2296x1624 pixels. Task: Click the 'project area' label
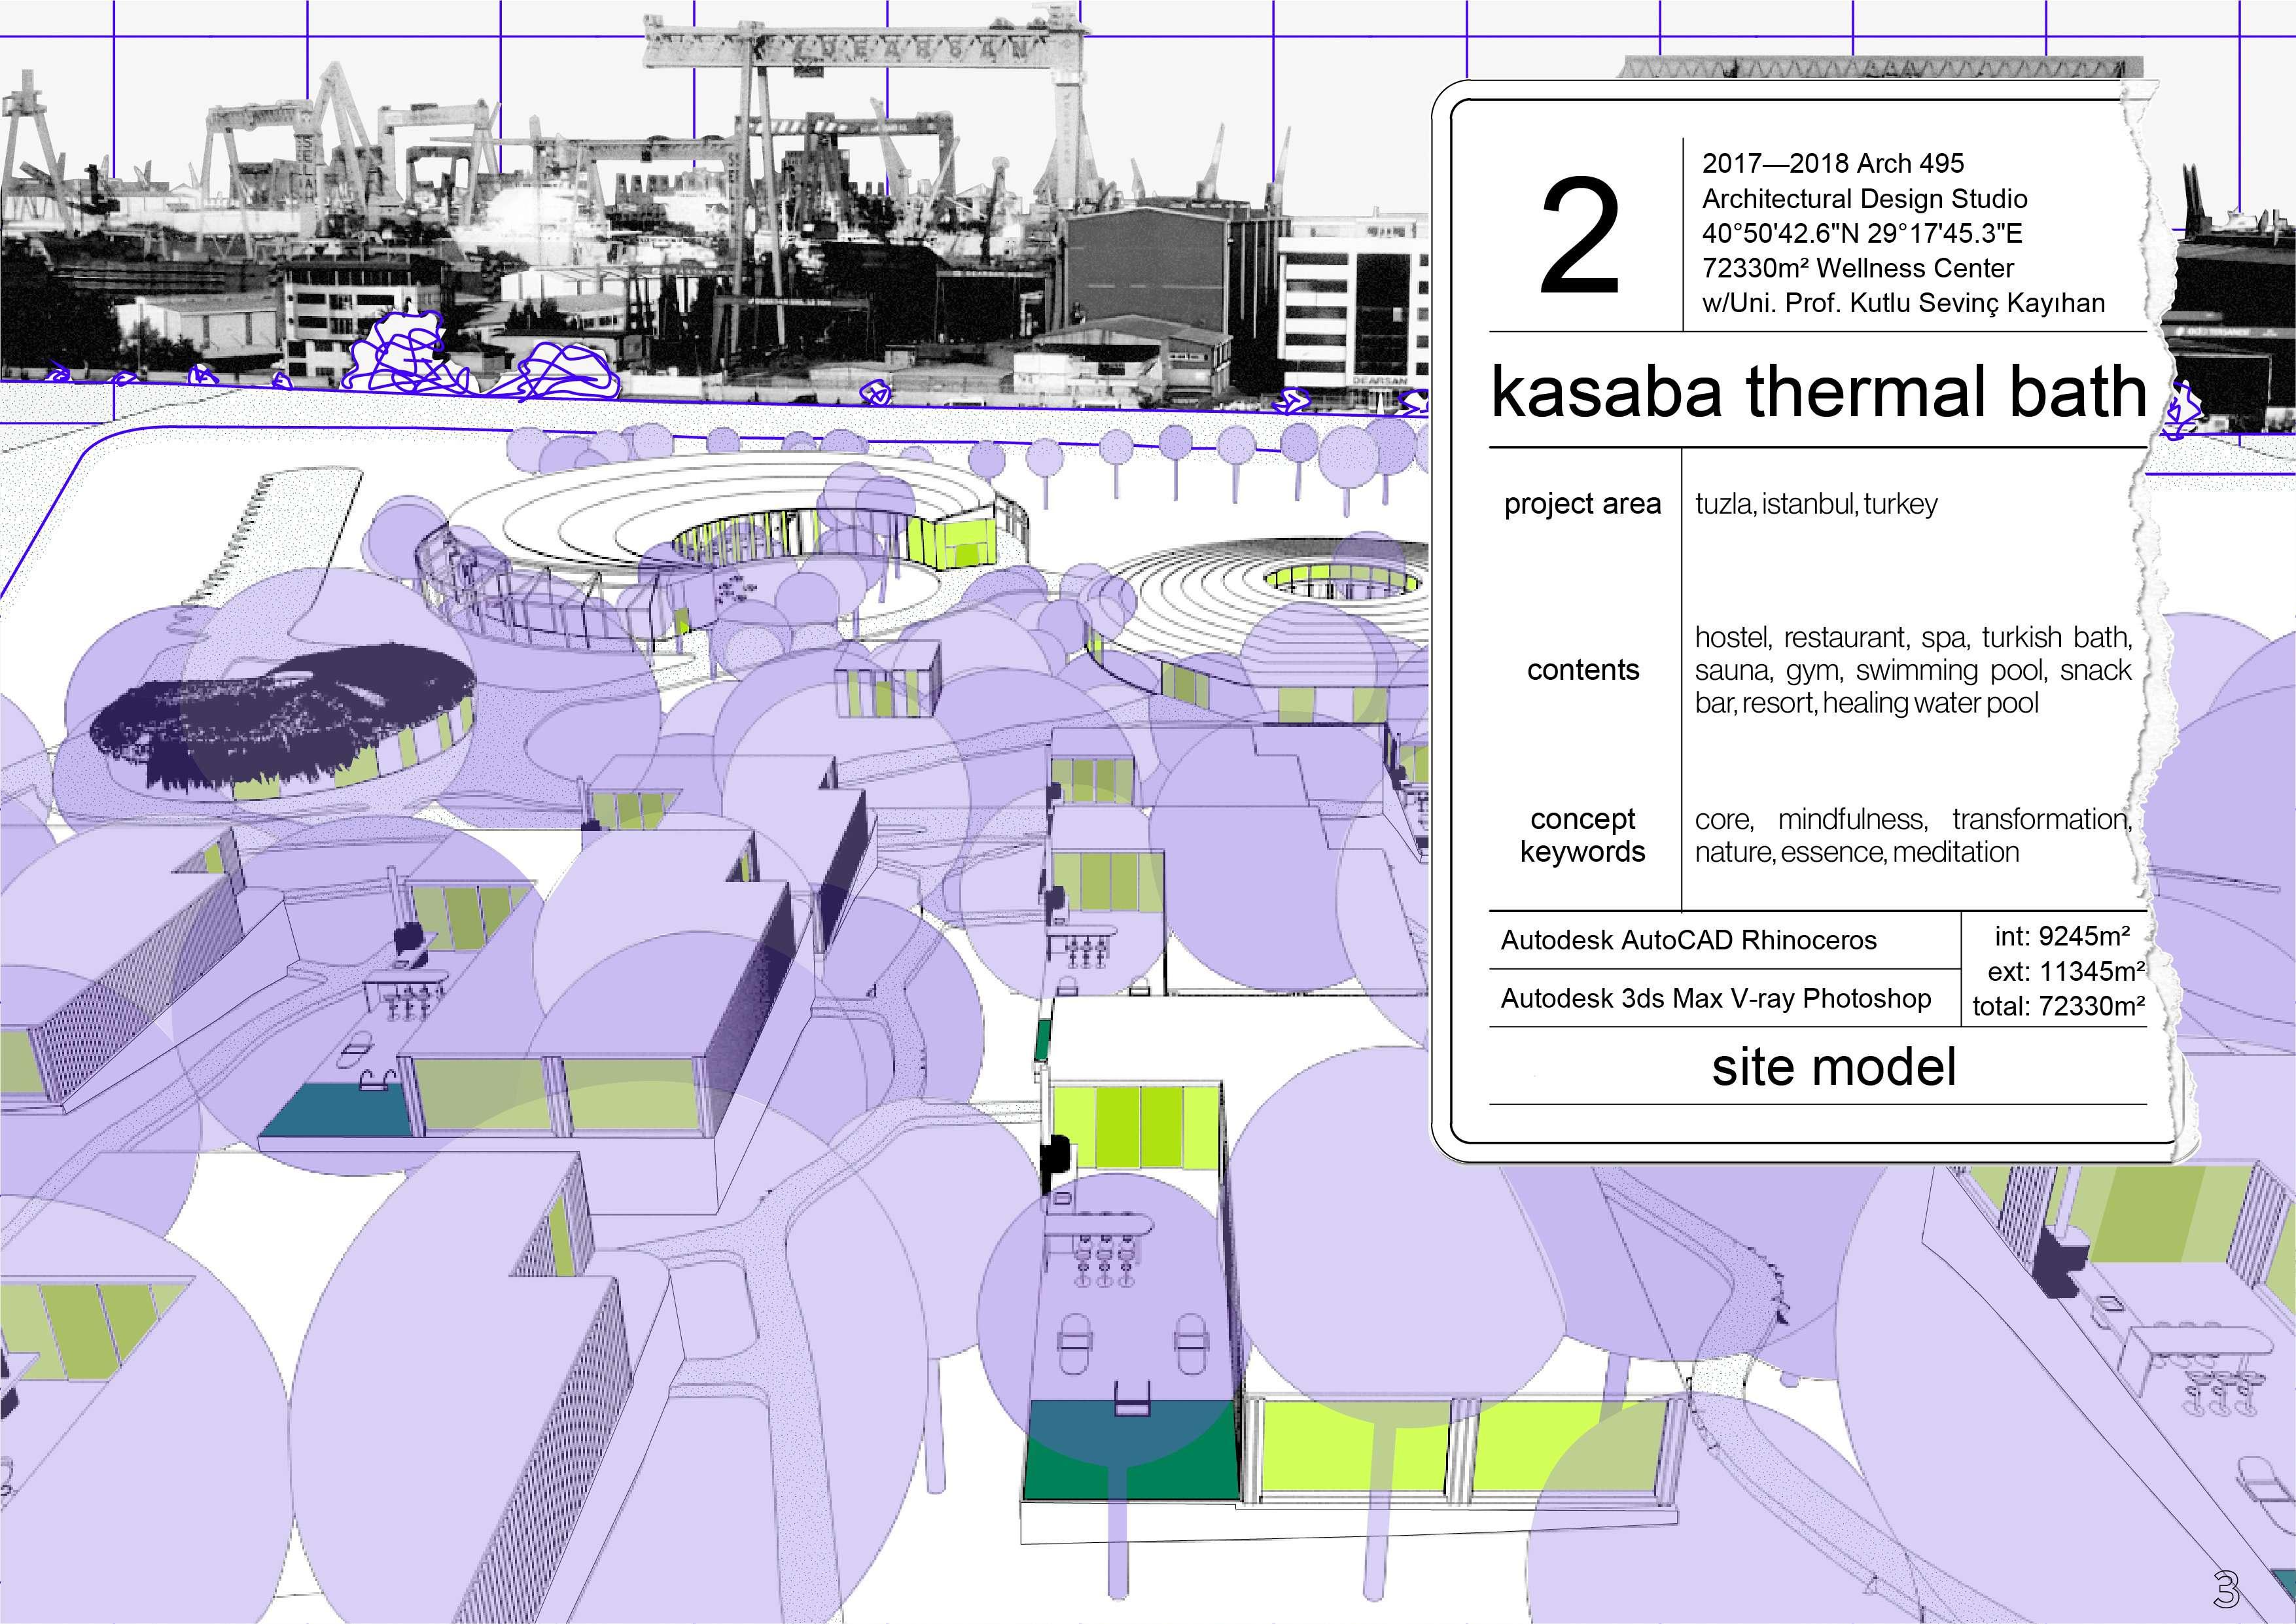[x=1582, y=504]
